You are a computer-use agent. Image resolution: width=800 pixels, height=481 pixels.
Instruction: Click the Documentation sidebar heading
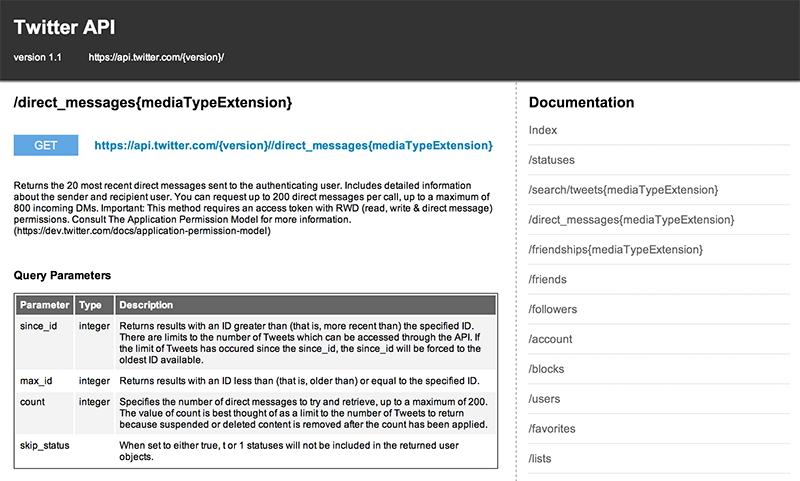[581, 103]
